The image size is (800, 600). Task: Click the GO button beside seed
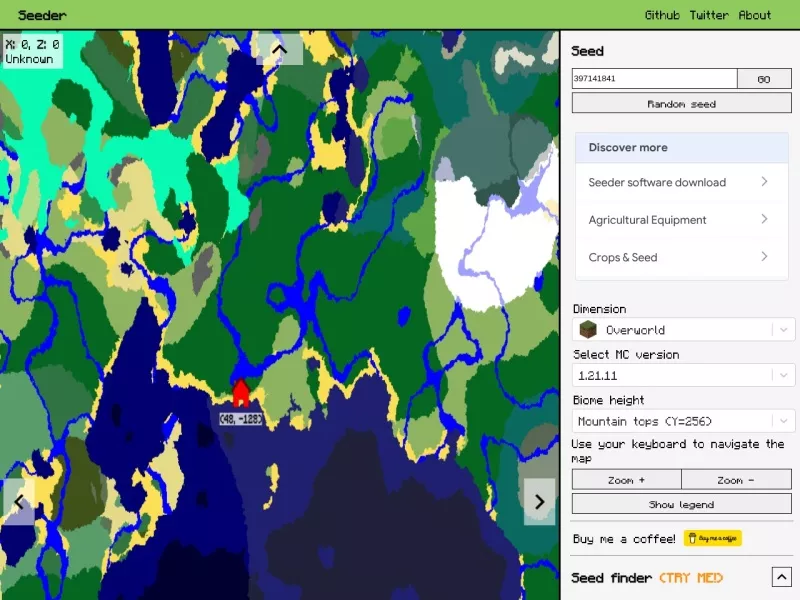(x=764, y=79)
